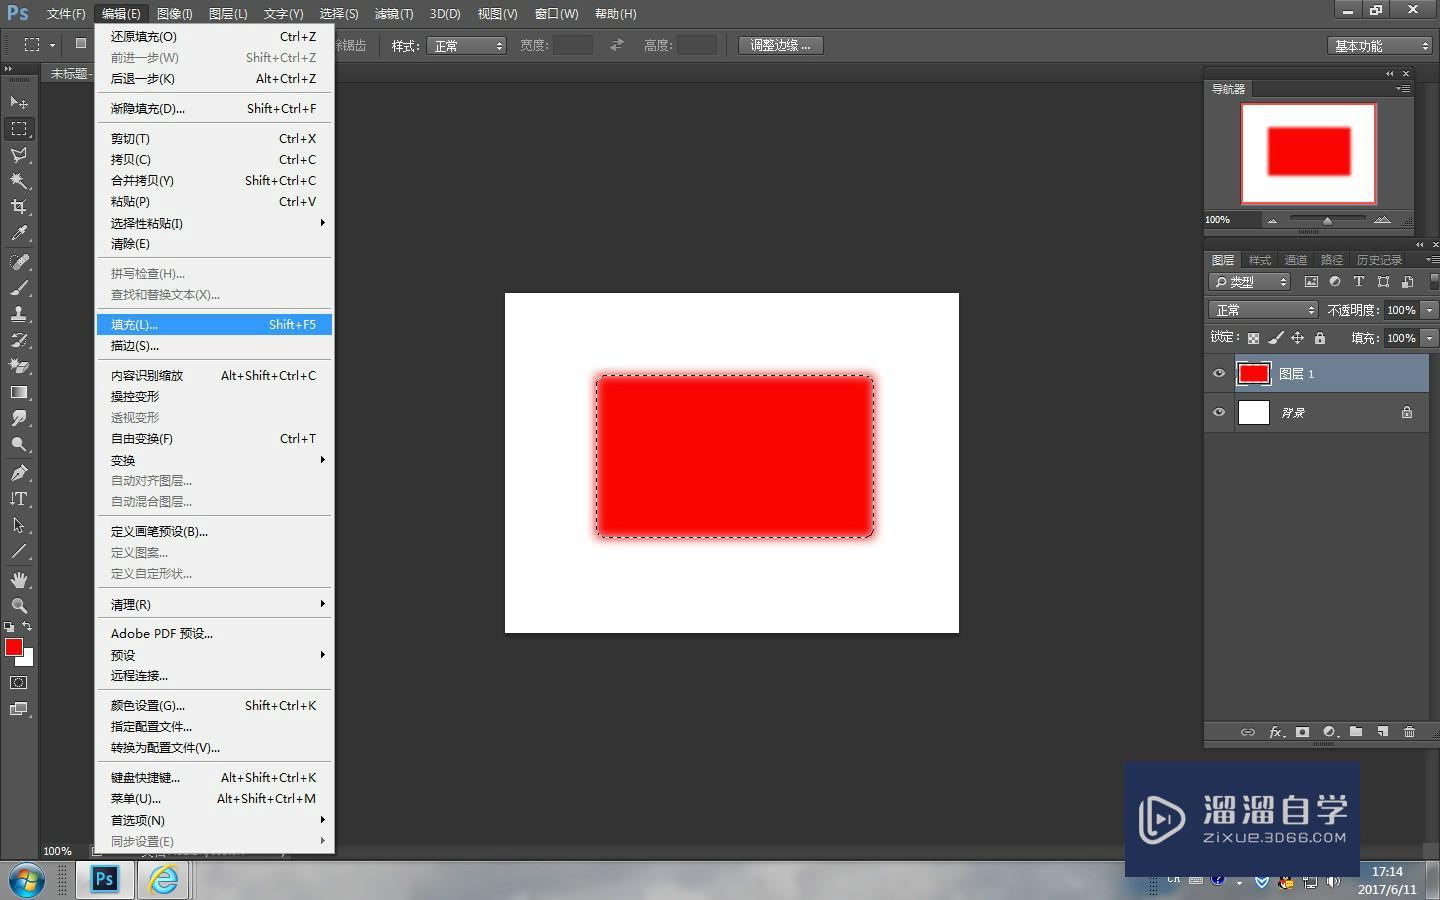Expand the 清理(R) submenu
The width and height of the screenshot is (1440, 900).
tap(214, 604)
